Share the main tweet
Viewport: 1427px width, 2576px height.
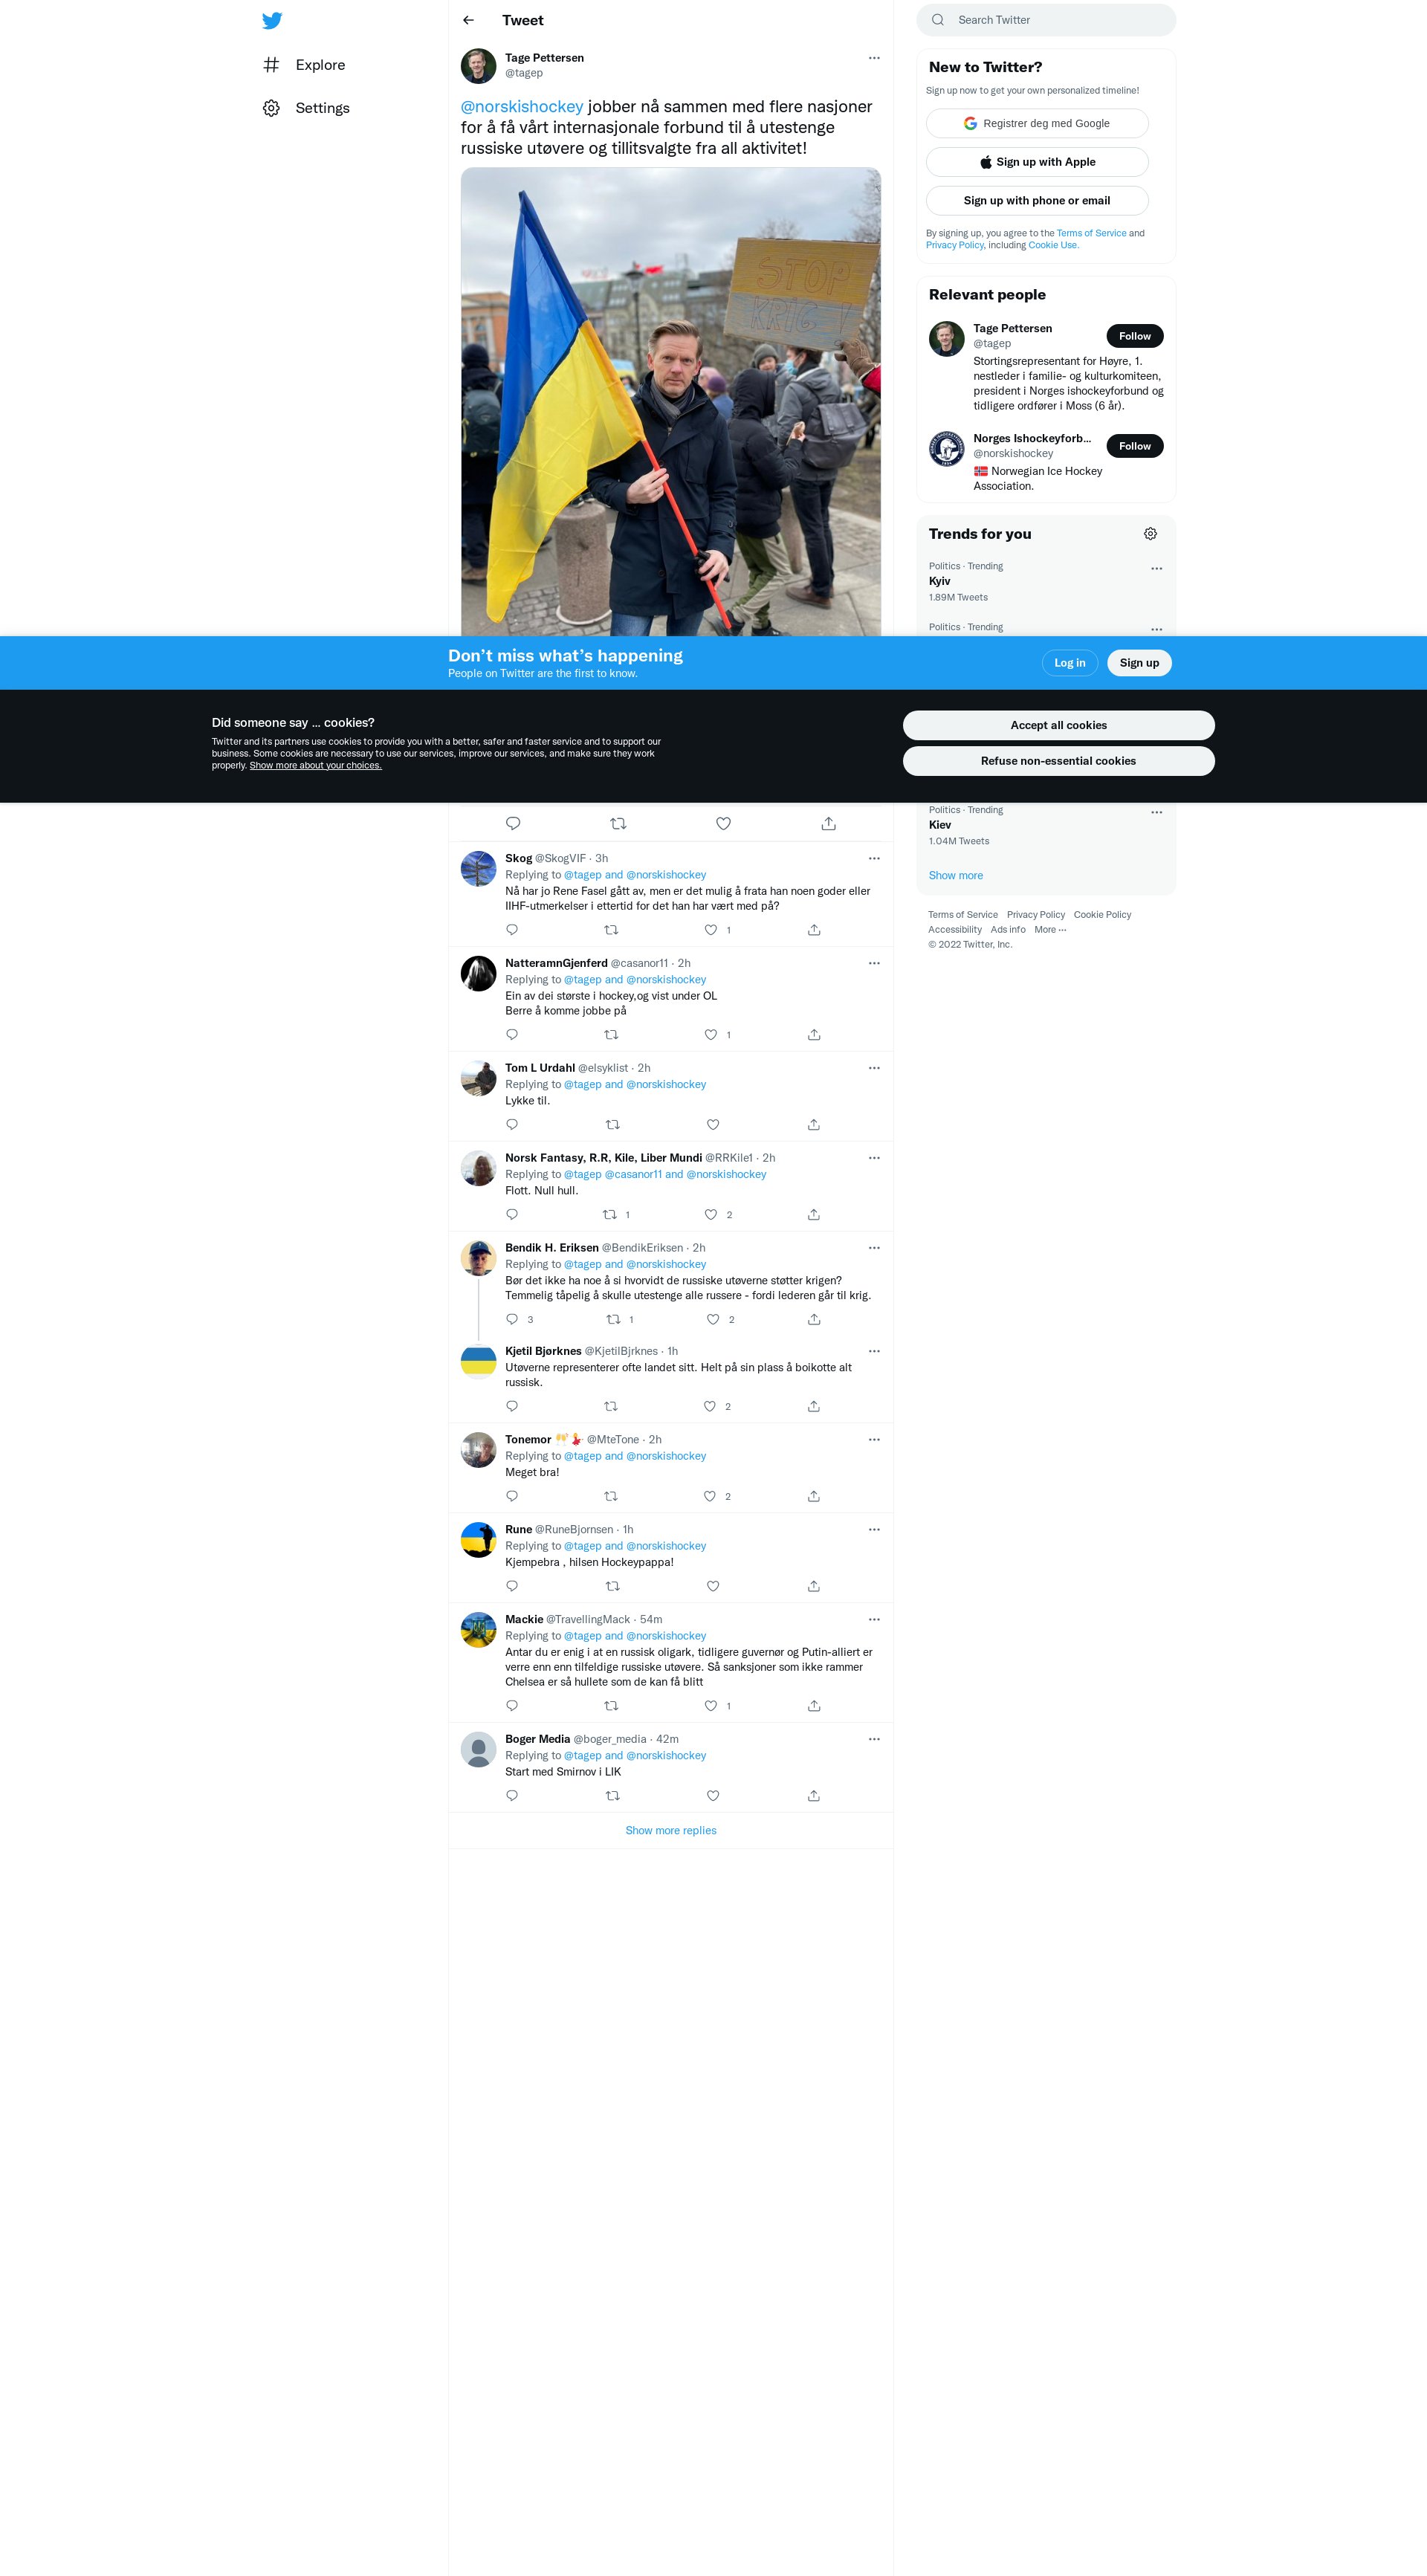click(x=828, y=823)
